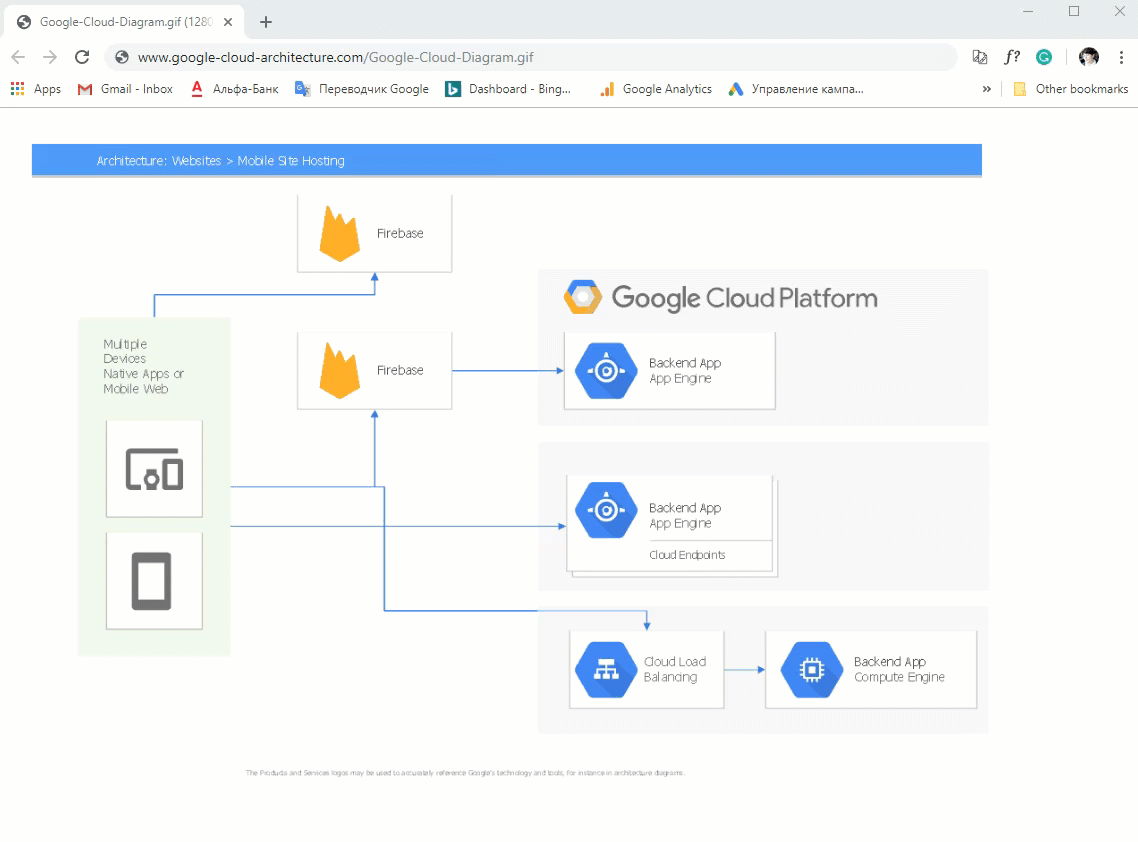Click the Compute Engine chip icon

point(811,669)
